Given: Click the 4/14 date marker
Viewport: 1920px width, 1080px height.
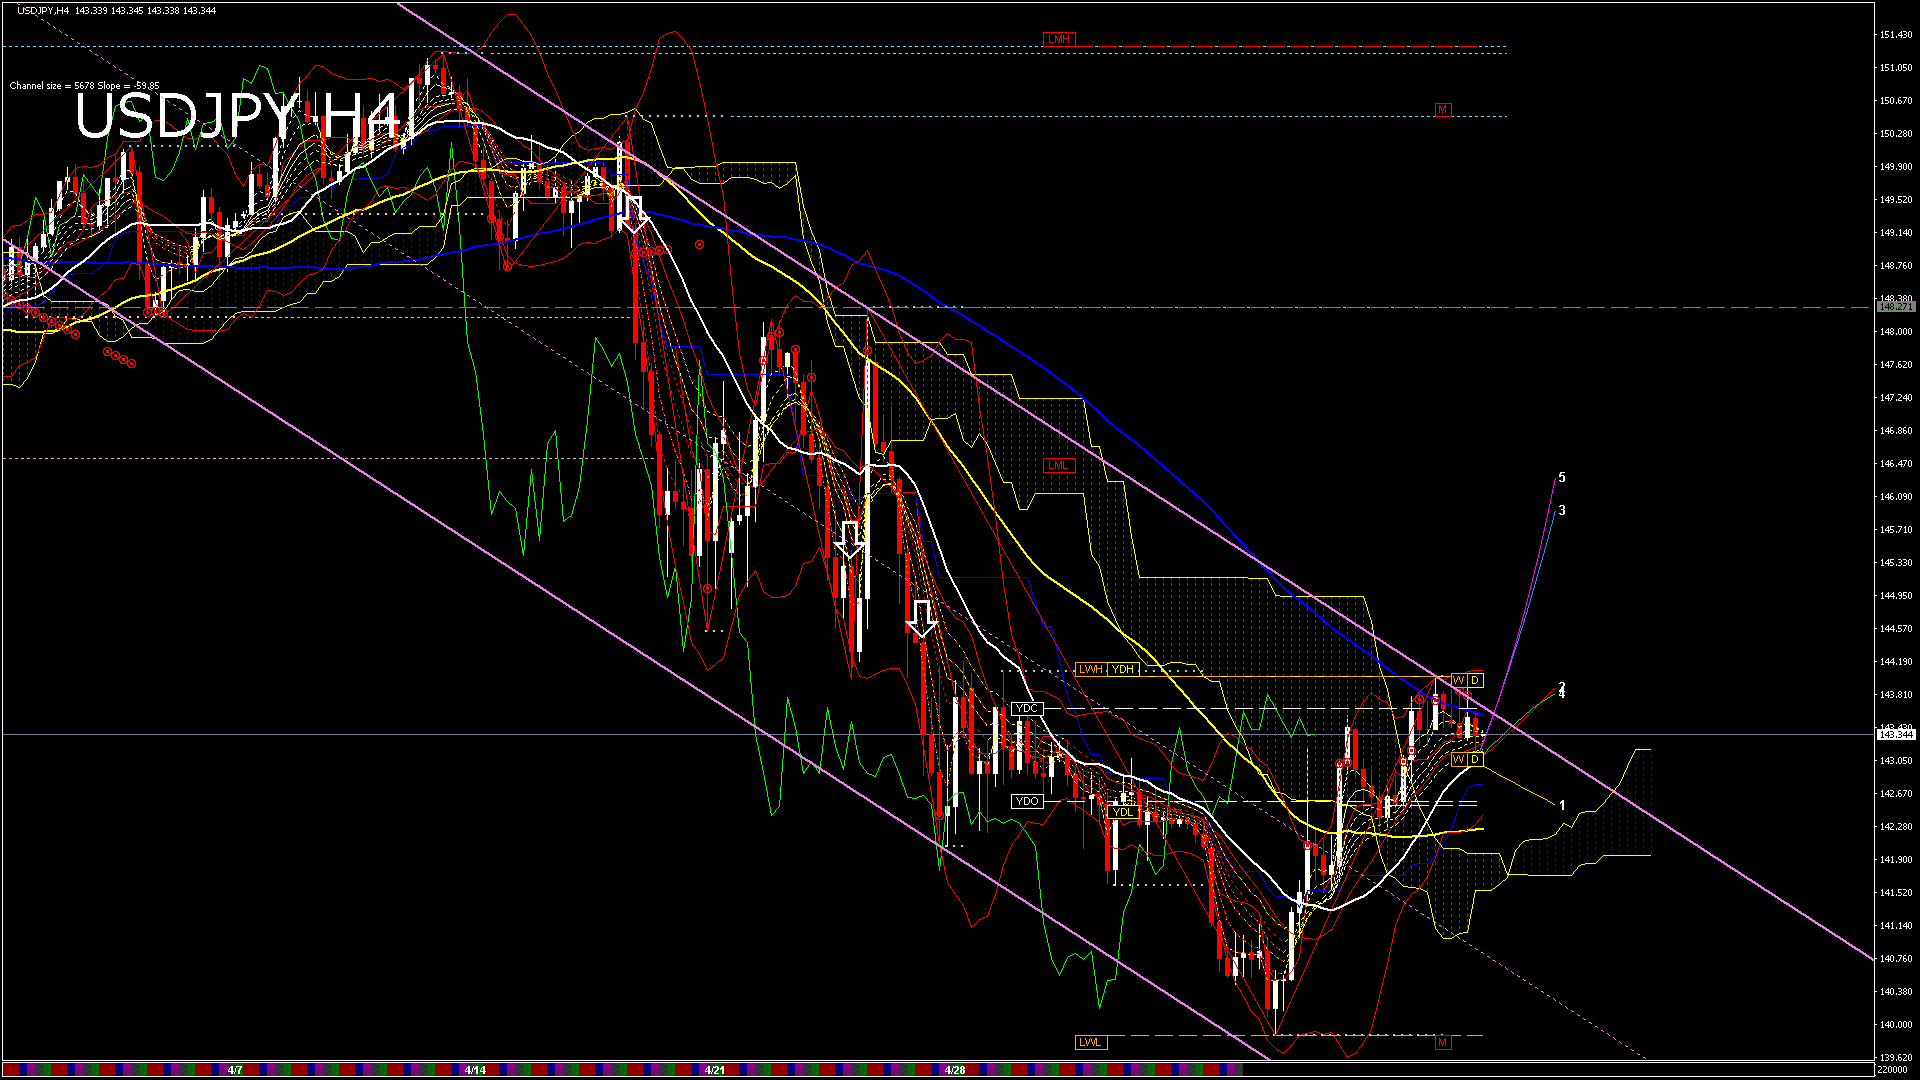Looking at the screenshot, I should coord(475,1070).
